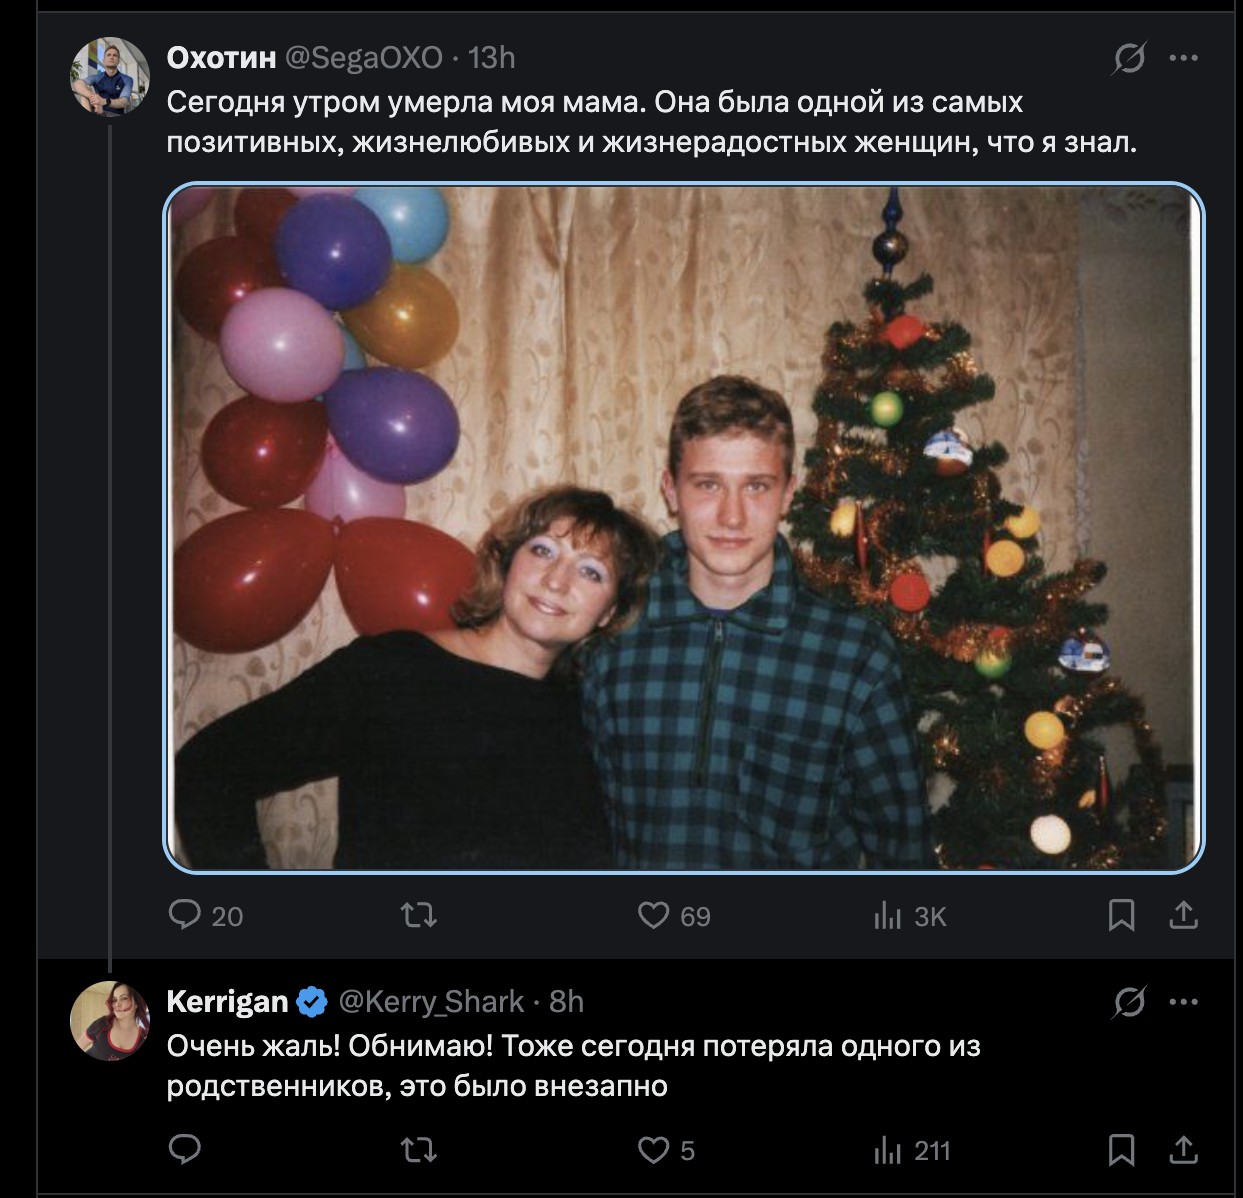This screenshot has height=1198, width=1243.
Task: Bookmark Охотин's post
Action: tap(1121, 915)
